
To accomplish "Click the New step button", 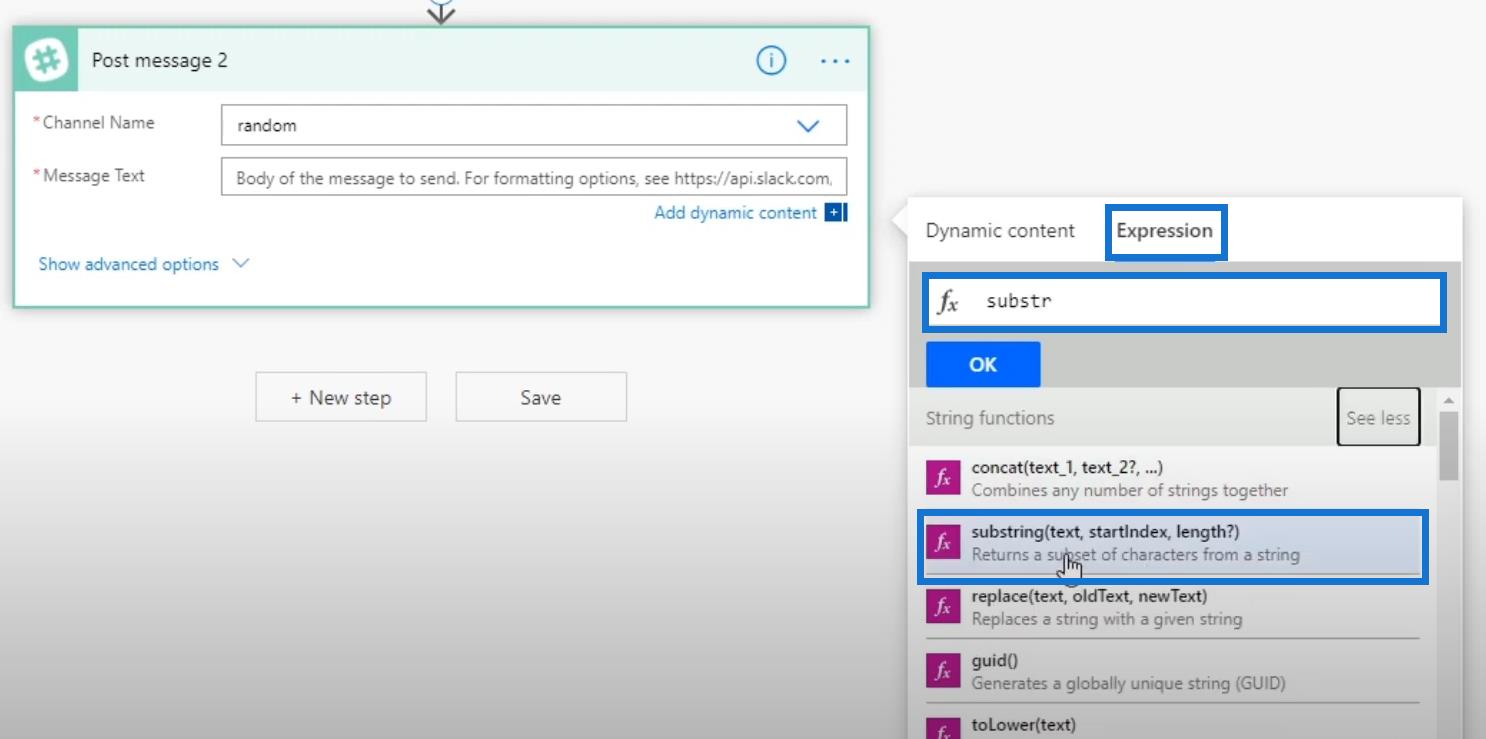I will tap(341, 397).
